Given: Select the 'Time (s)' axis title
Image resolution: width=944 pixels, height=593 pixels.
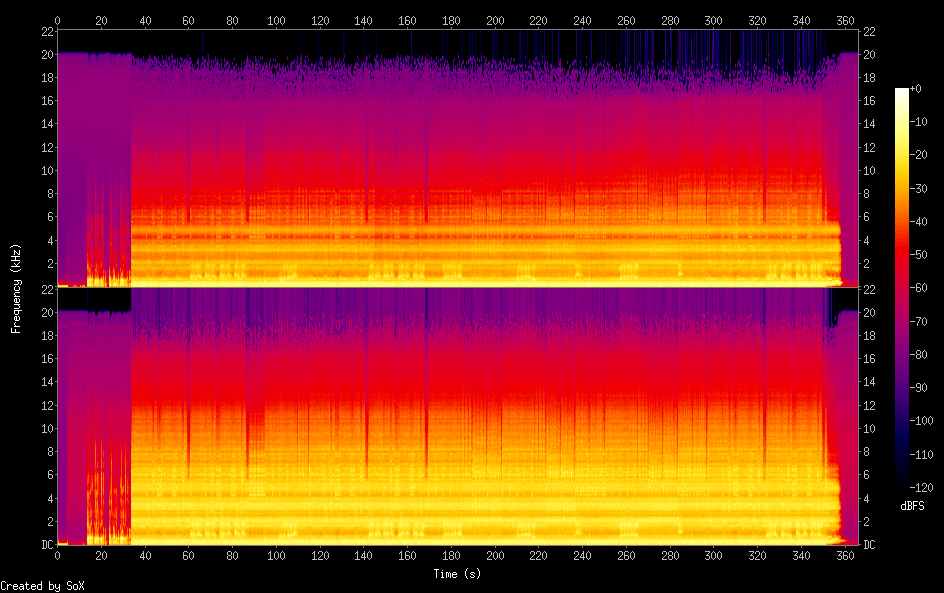Looking at the screenshot, I should pos(458,574).
